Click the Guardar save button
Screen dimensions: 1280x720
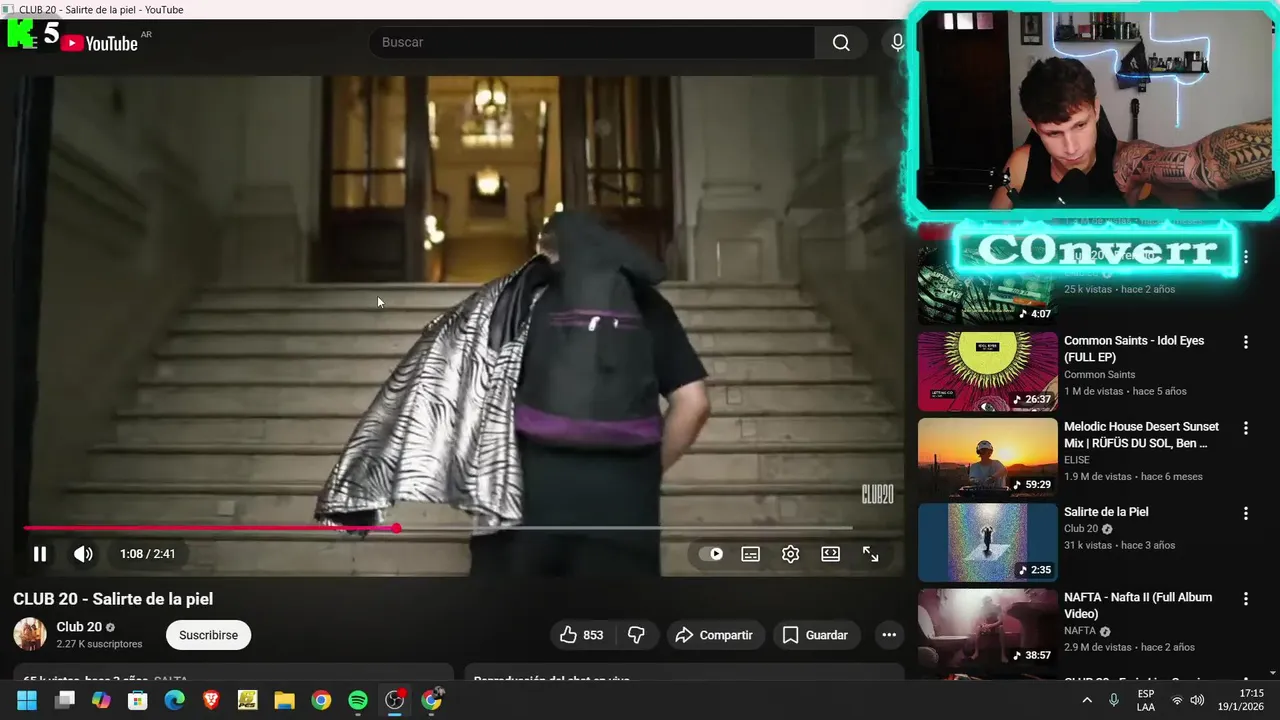pyautogui.click(x=815, y=635)
